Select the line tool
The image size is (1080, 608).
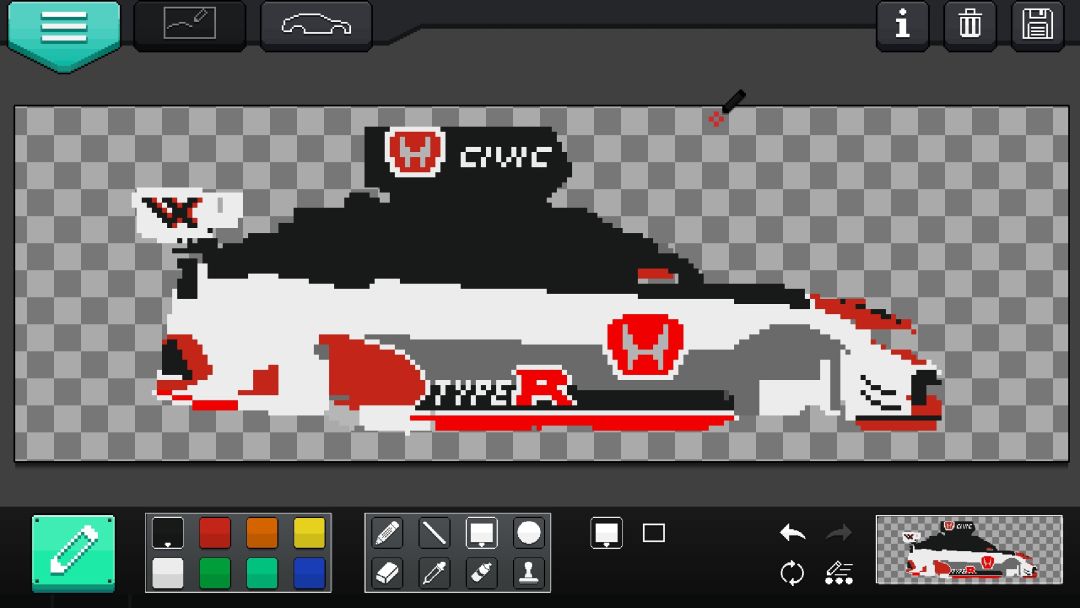coord(434,532)
